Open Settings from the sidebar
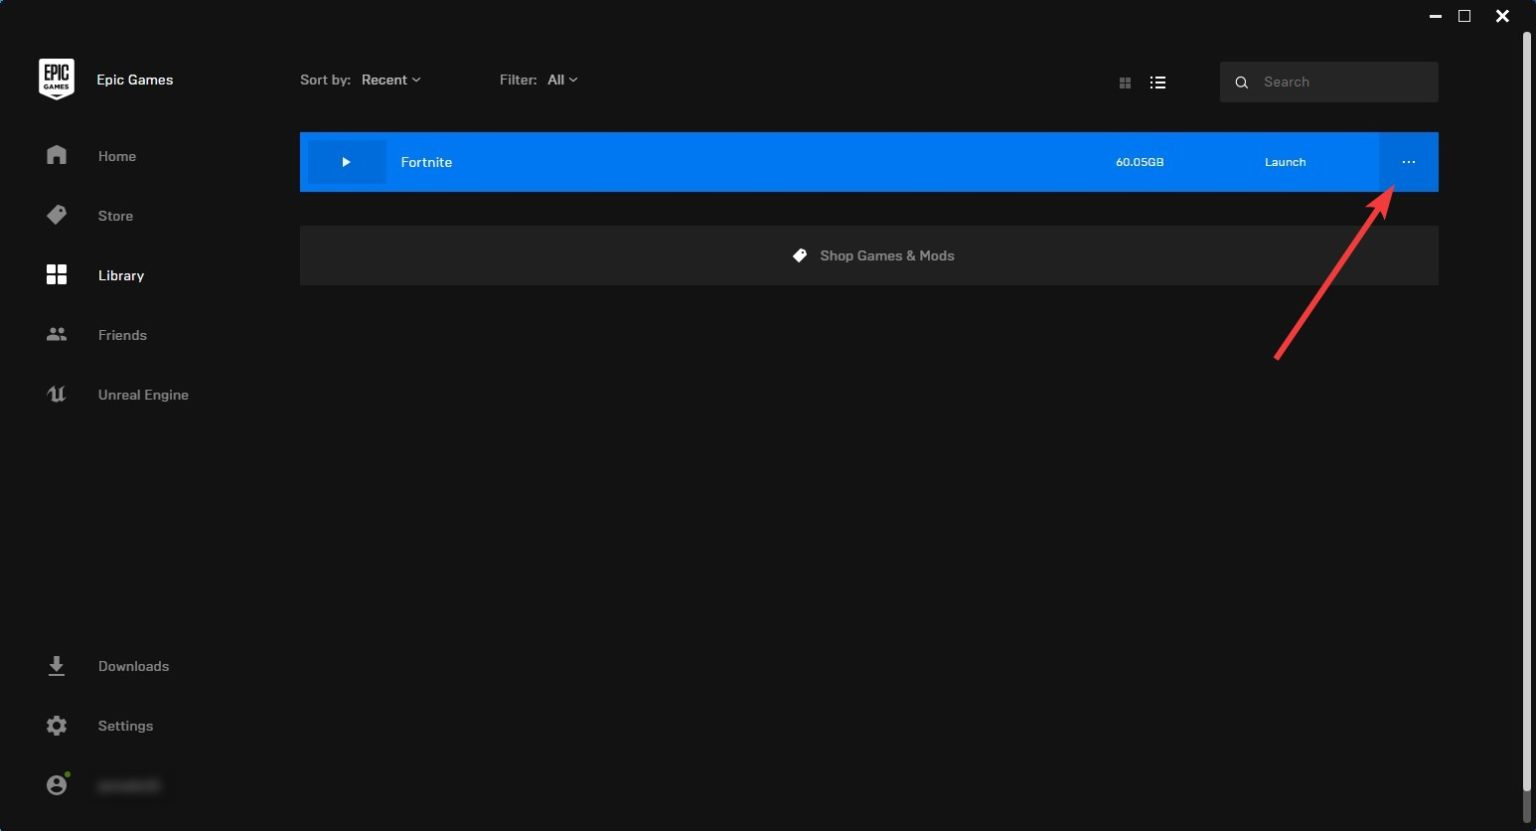The width and height of the screenshot is (1536, 831). tap(125, 726)
